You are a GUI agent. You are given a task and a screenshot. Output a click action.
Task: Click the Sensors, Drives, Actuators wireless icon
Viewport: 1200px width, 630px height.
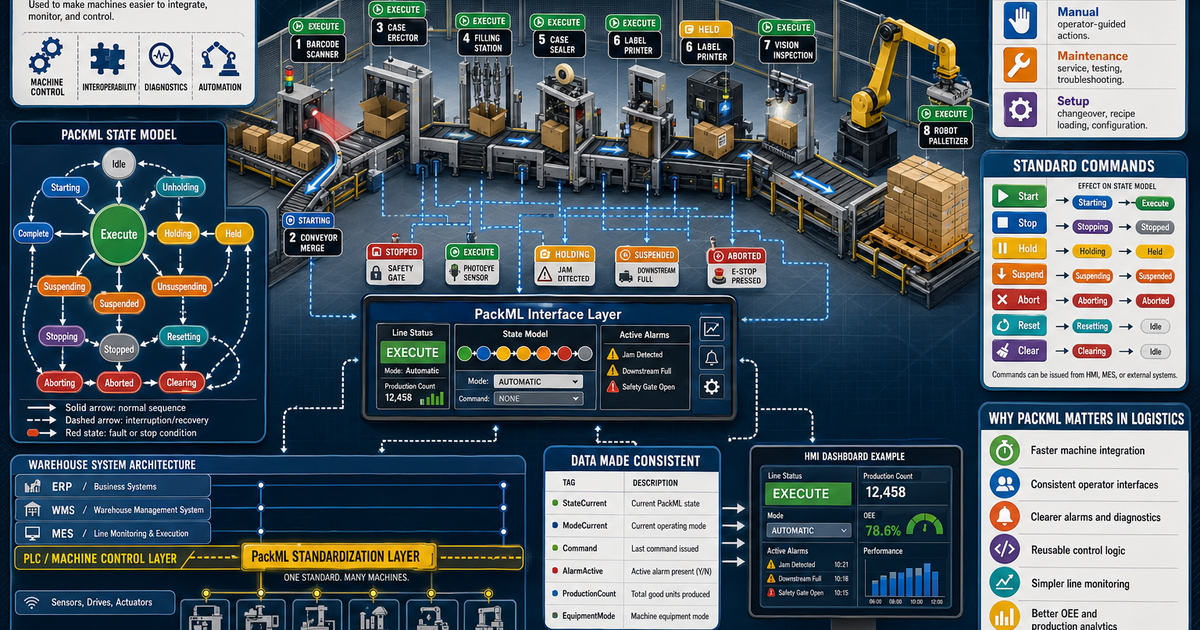pyautogui.click(x=32, y=603)
